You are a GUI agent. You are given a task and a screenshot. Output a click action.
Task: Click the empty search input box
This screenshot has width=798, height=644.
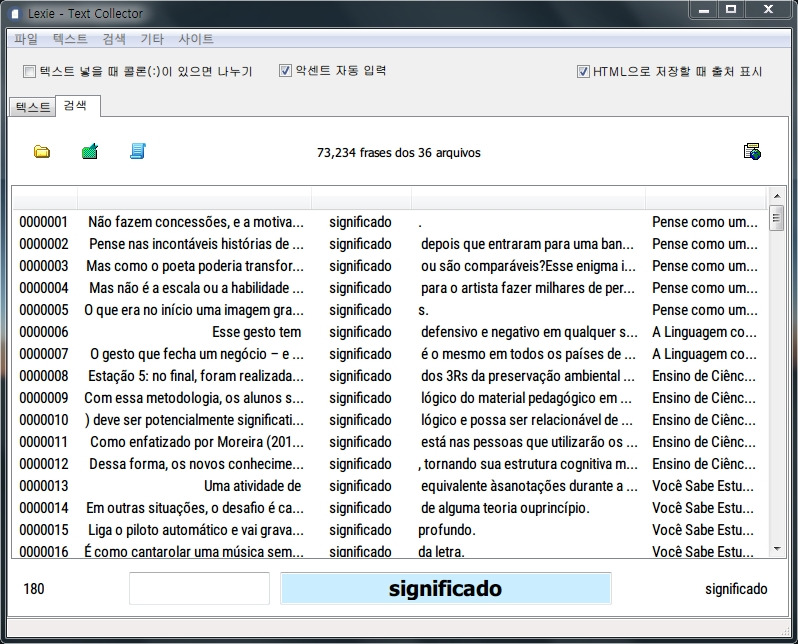pyautogui.click(x=199, y=589)
